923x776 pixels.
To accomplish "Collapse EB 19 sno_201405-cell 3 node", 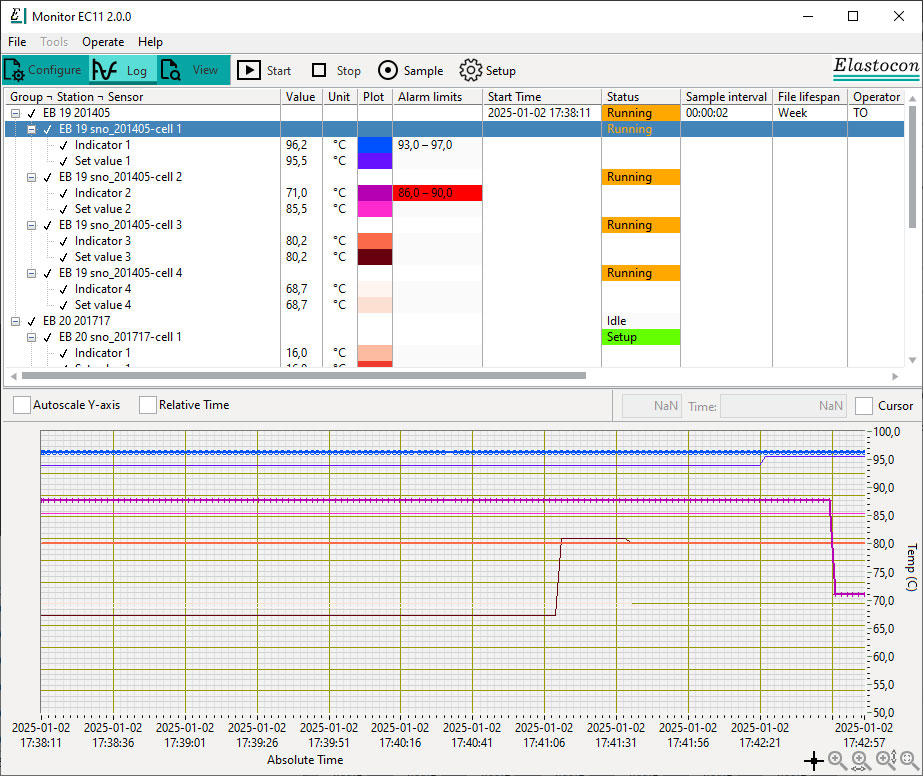I will point(32,225).
